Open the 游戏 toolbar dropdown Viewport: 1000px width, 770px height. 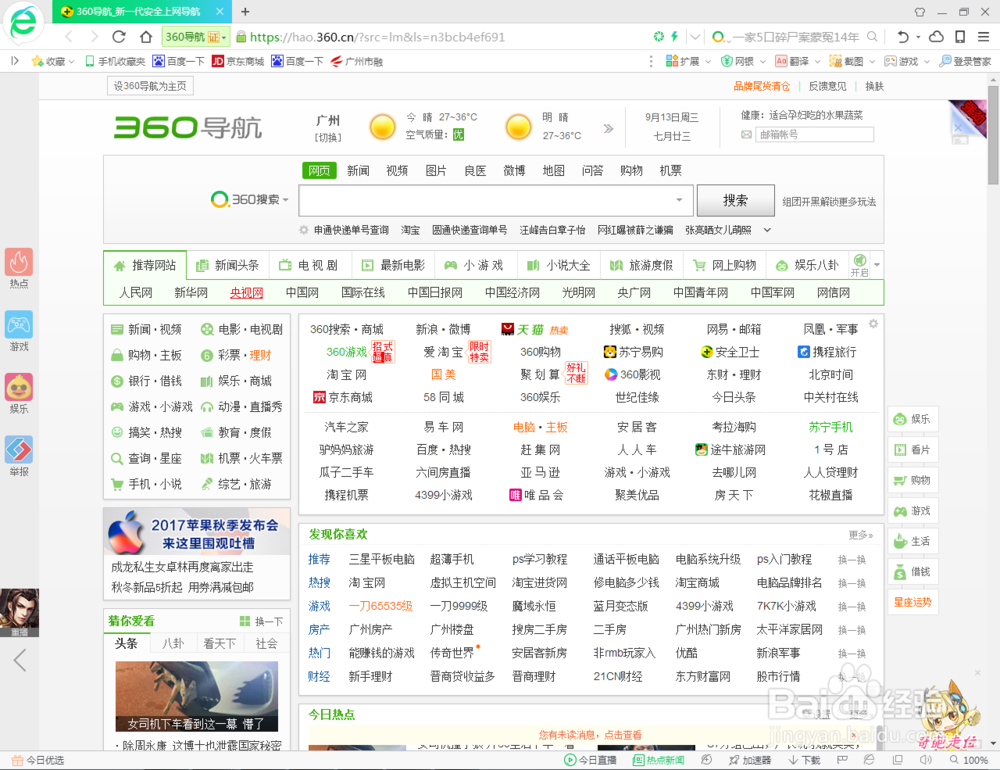[927, 61]
